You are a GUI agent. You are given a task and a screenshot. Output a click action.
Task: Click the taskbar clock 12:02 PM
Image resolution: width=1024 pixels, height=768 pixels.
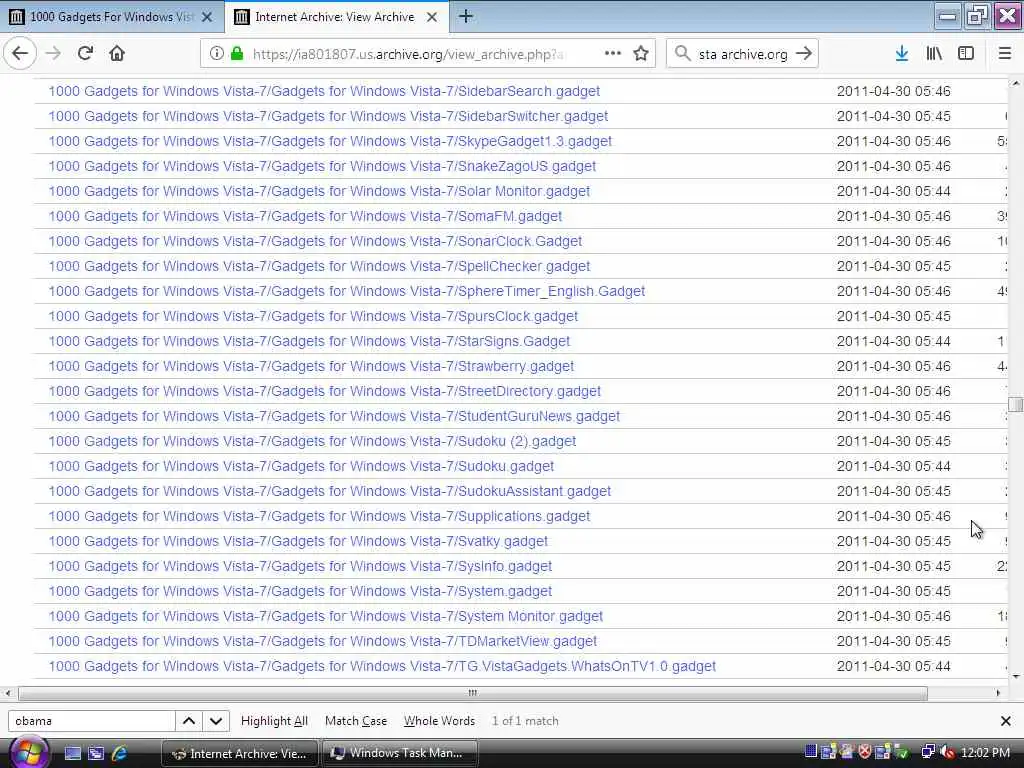pyautogui.click(x=985, y=753)
